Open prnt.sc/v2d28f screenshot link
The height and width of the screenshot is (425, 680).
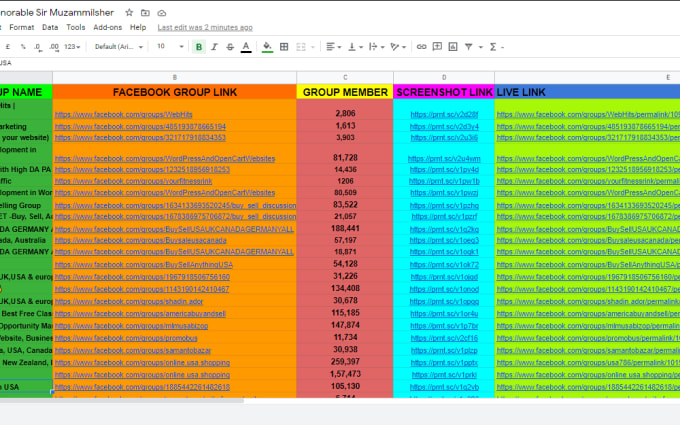444,114
